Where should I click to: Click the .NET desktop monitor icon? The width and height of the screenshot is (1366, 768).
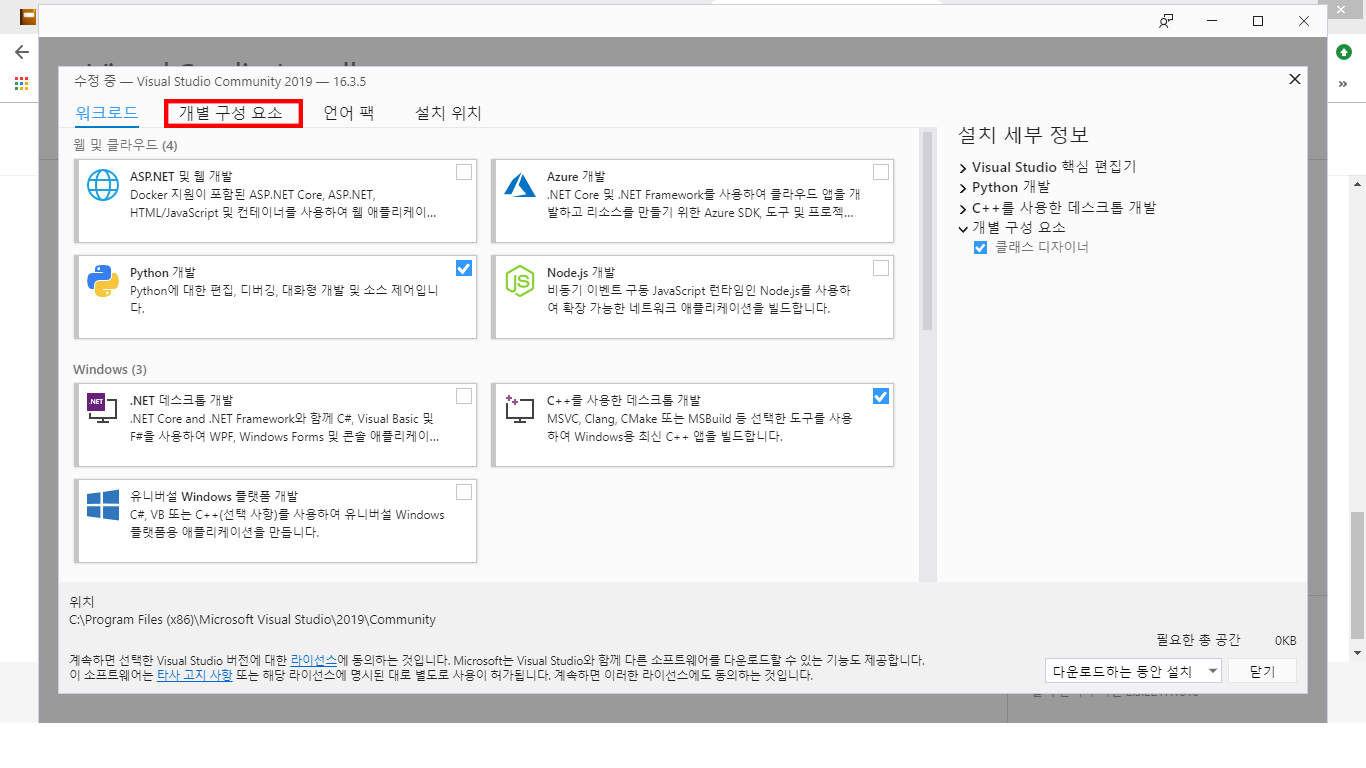click(103, 408)
